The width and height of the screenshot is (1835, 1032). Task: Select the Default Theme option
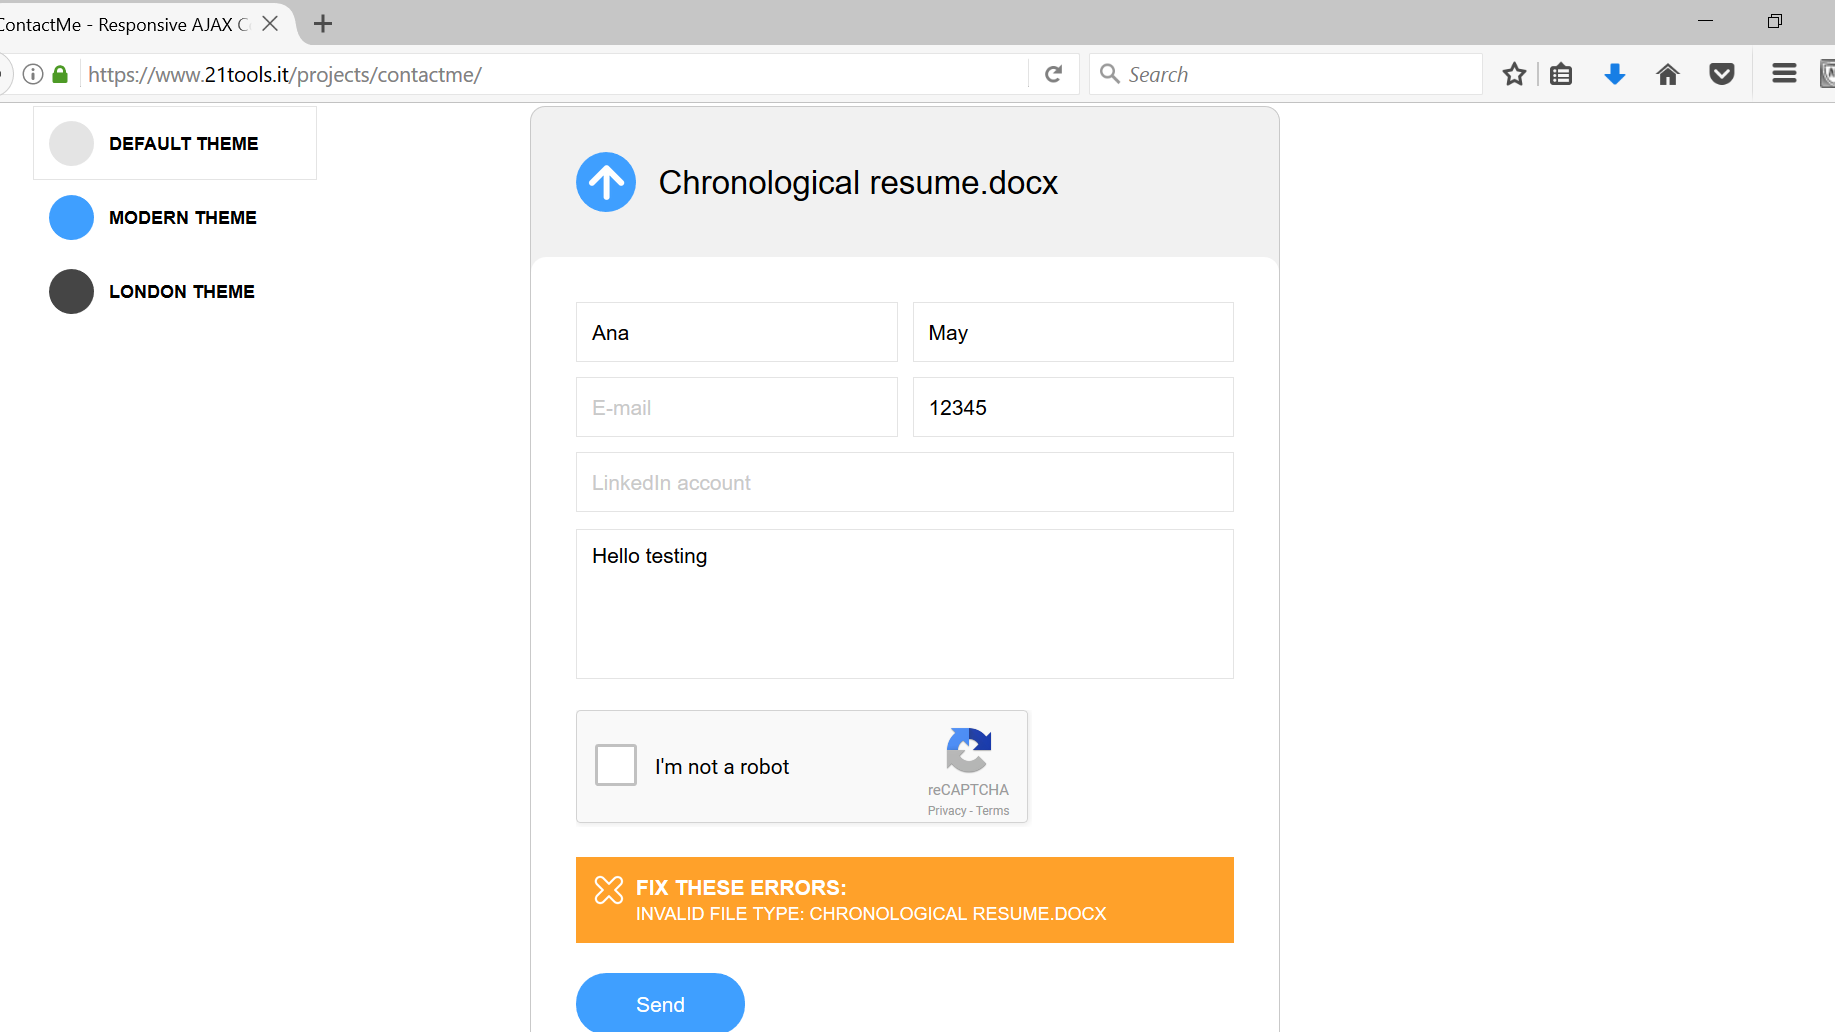click(175, 143)
